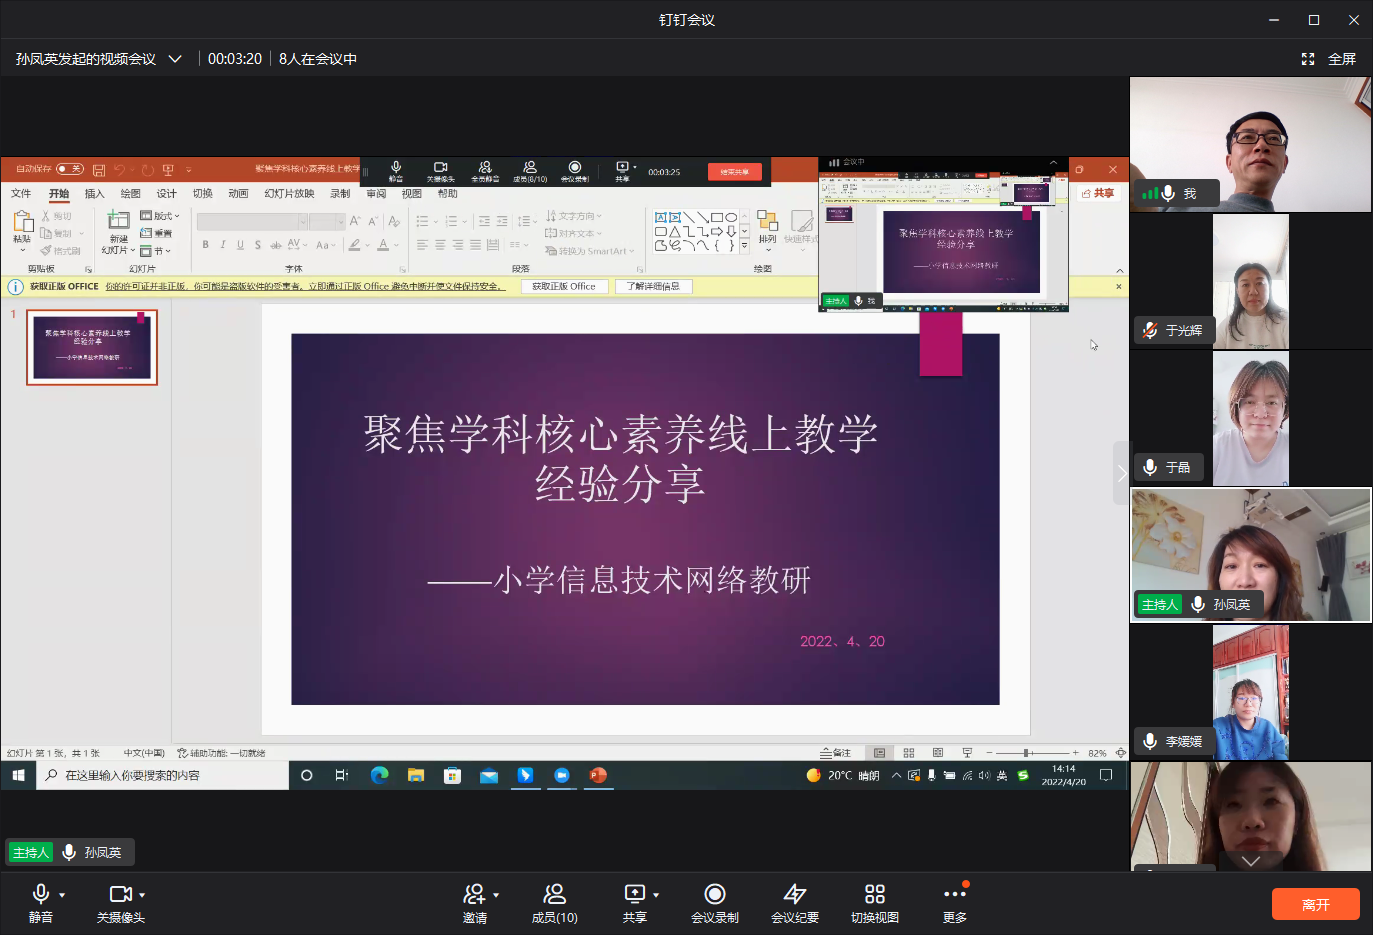Open File Explorer from the taskbar
The image size is (1373, 935).
tap(416, 775)
